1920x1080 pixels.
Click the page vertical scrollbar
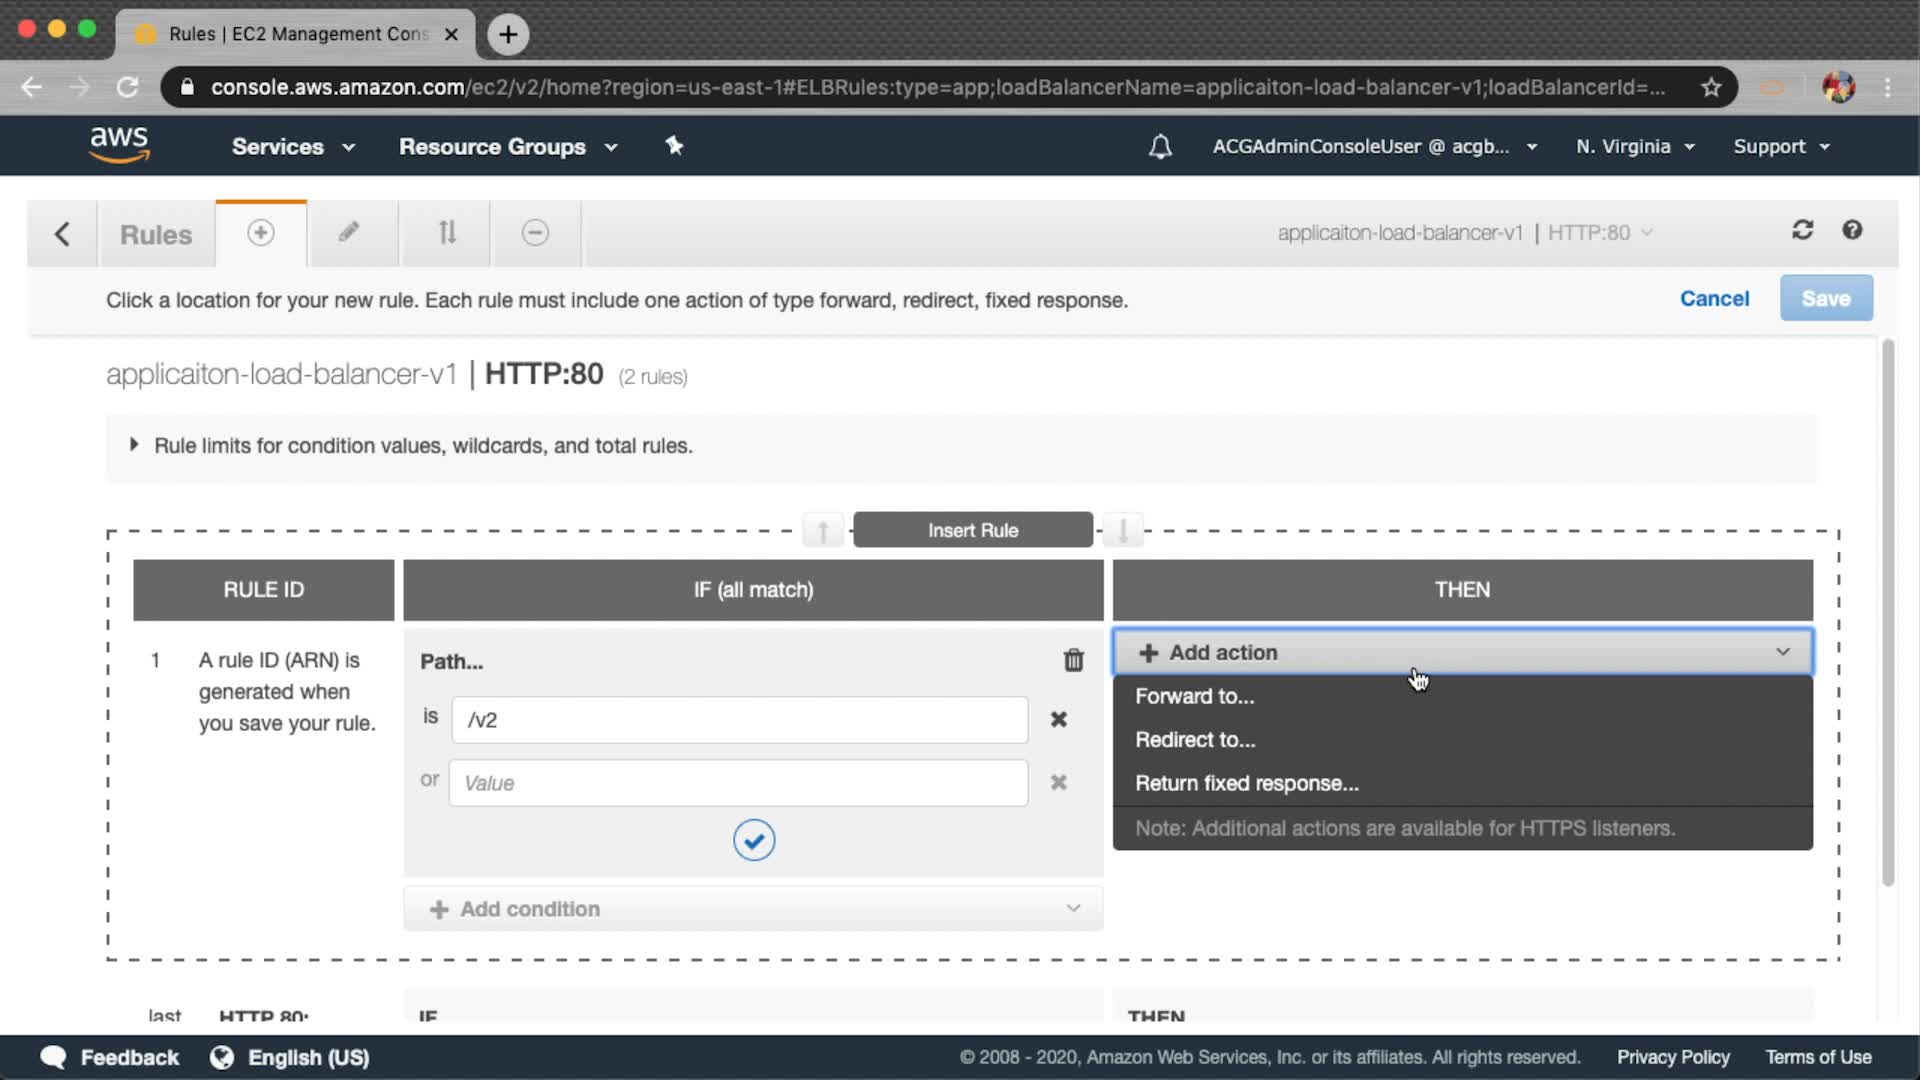coord(1888,612)
